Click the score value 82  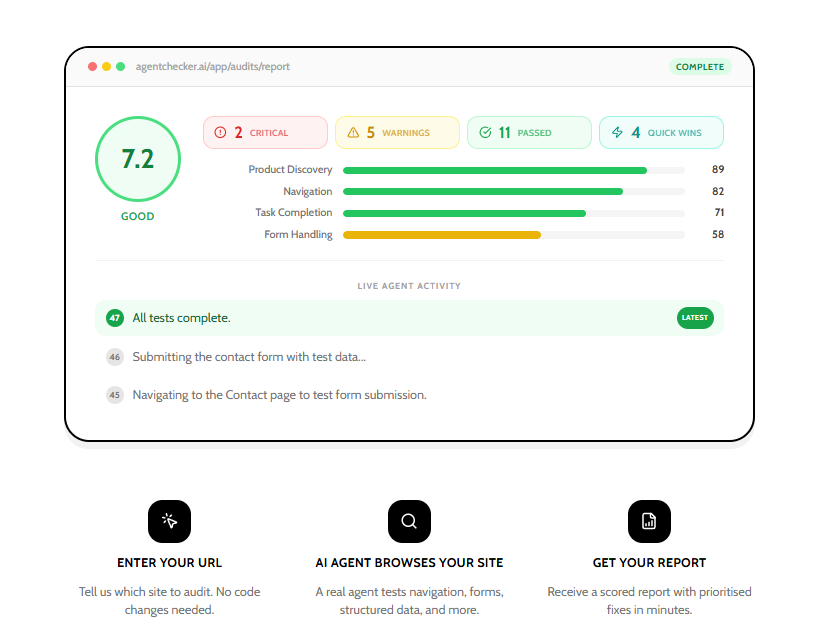718,191
